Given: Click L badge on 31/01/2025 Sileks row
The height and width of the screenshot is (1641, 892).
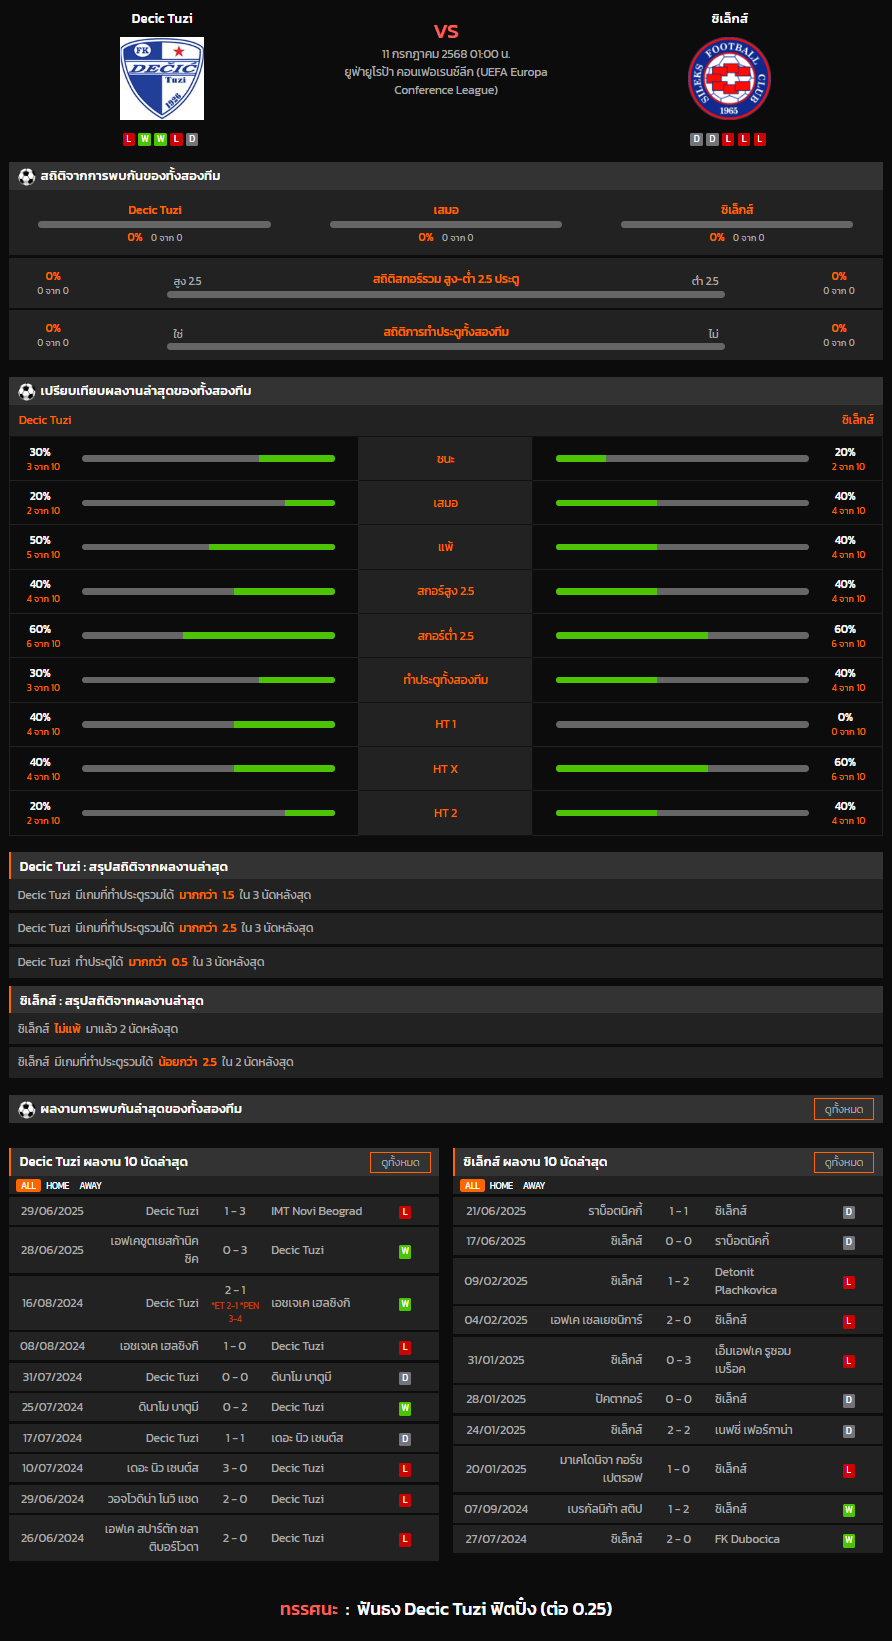Looking at the screenshot, I should [849, 1361].
